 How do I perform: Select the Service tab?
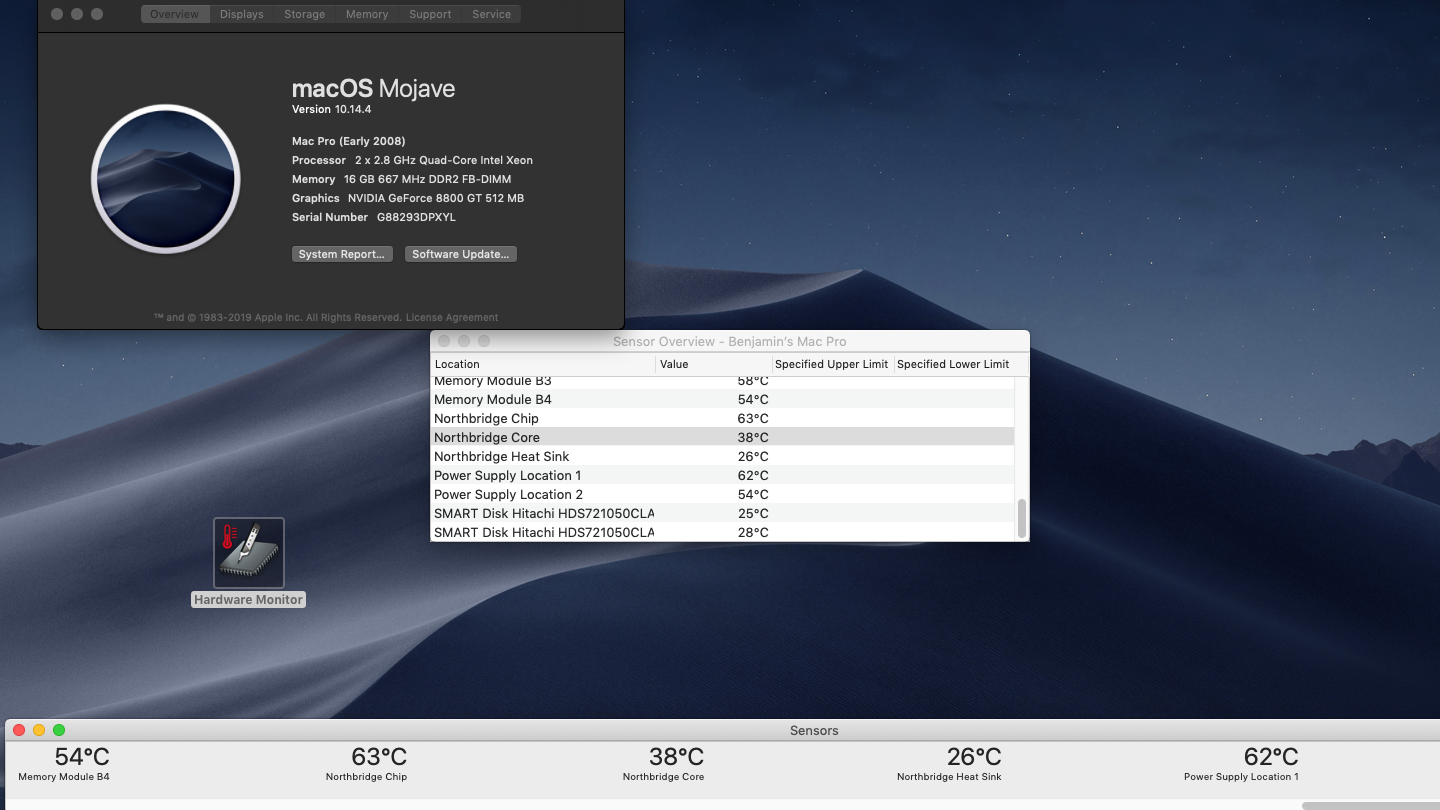point(491,14)
